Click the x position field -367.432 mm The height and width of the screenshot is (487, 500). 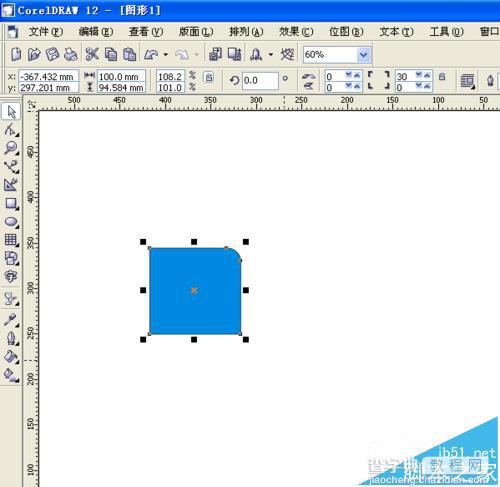pos(49,76)
